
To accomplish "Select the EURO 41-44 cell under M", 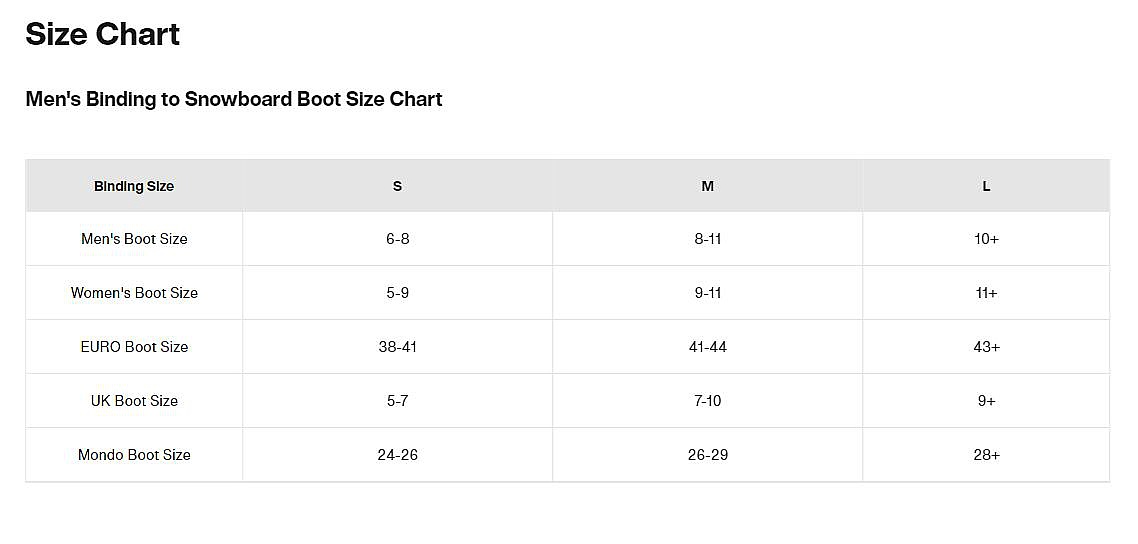I will pos(707,347).
